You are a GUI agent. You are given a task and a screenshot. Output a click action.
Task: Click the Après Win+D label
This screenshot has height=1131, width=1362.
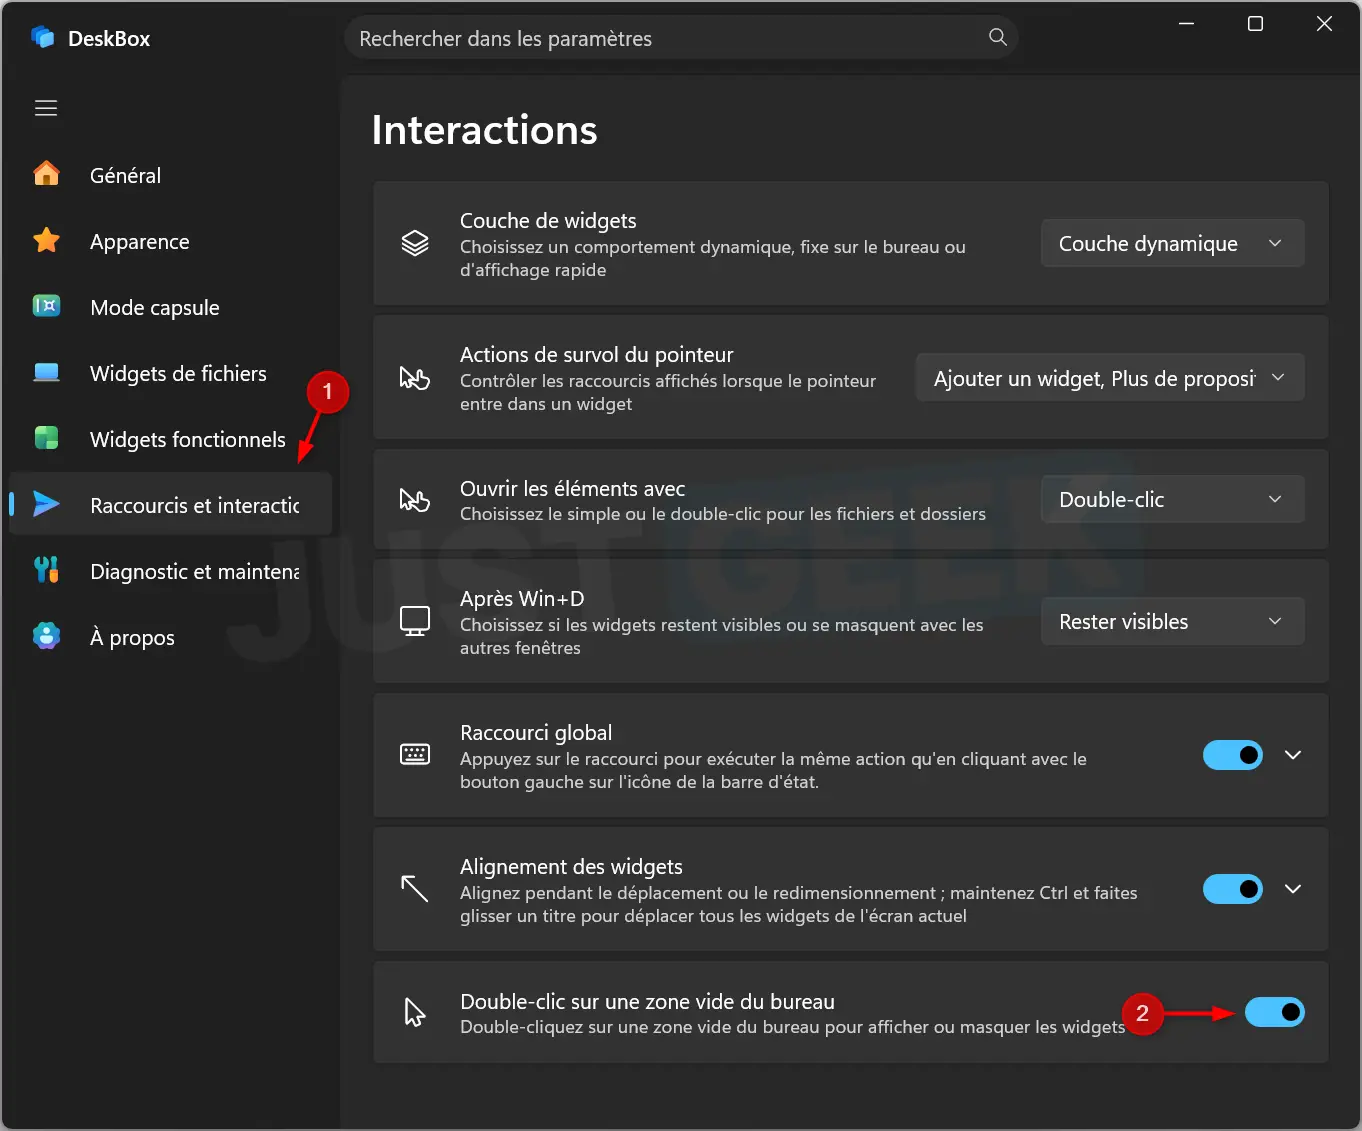pyautogui.click(x=522, y=598)
